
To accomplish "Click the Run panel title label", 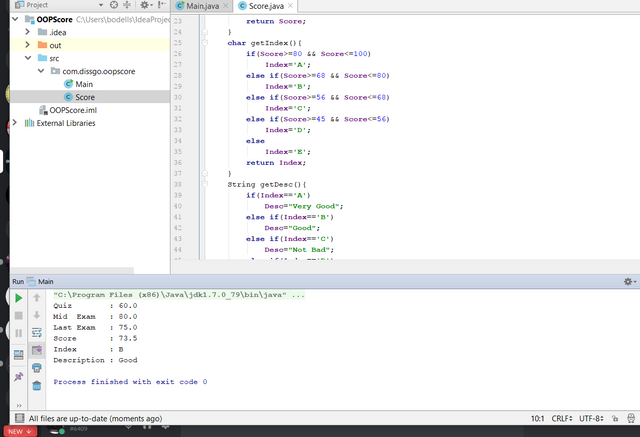I will click(18, 282).
